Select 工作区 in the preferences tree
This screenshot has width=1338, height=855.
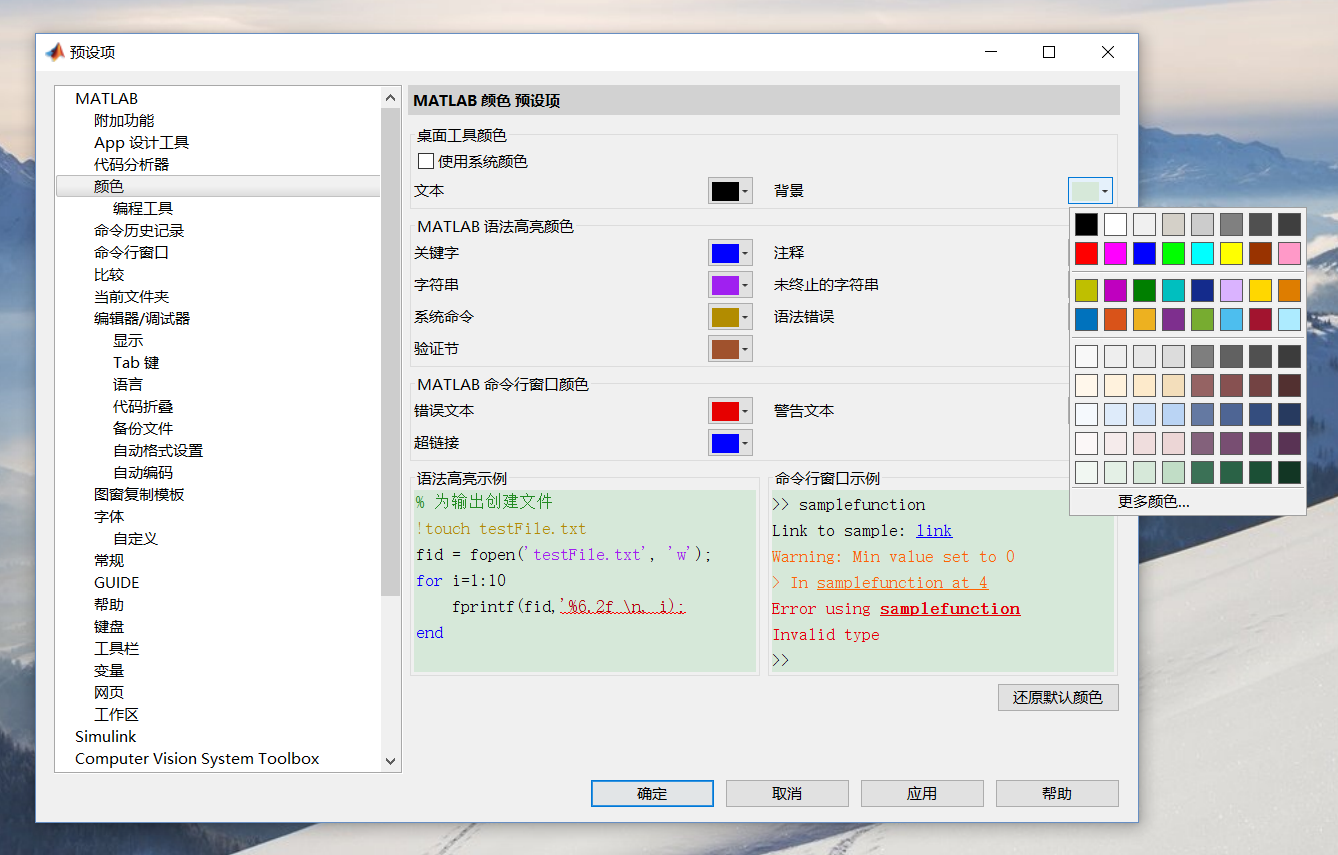(x=116, y=714)
